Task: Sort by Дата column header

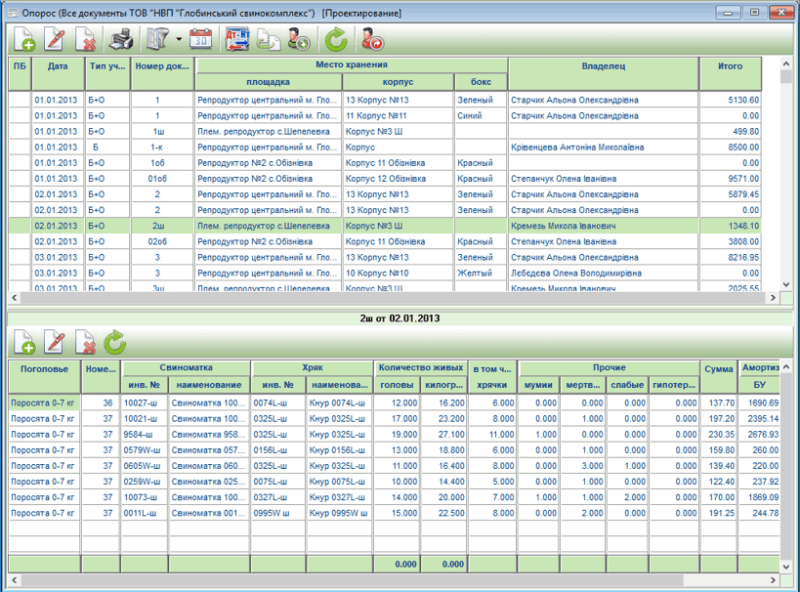Action: point(57,66)
